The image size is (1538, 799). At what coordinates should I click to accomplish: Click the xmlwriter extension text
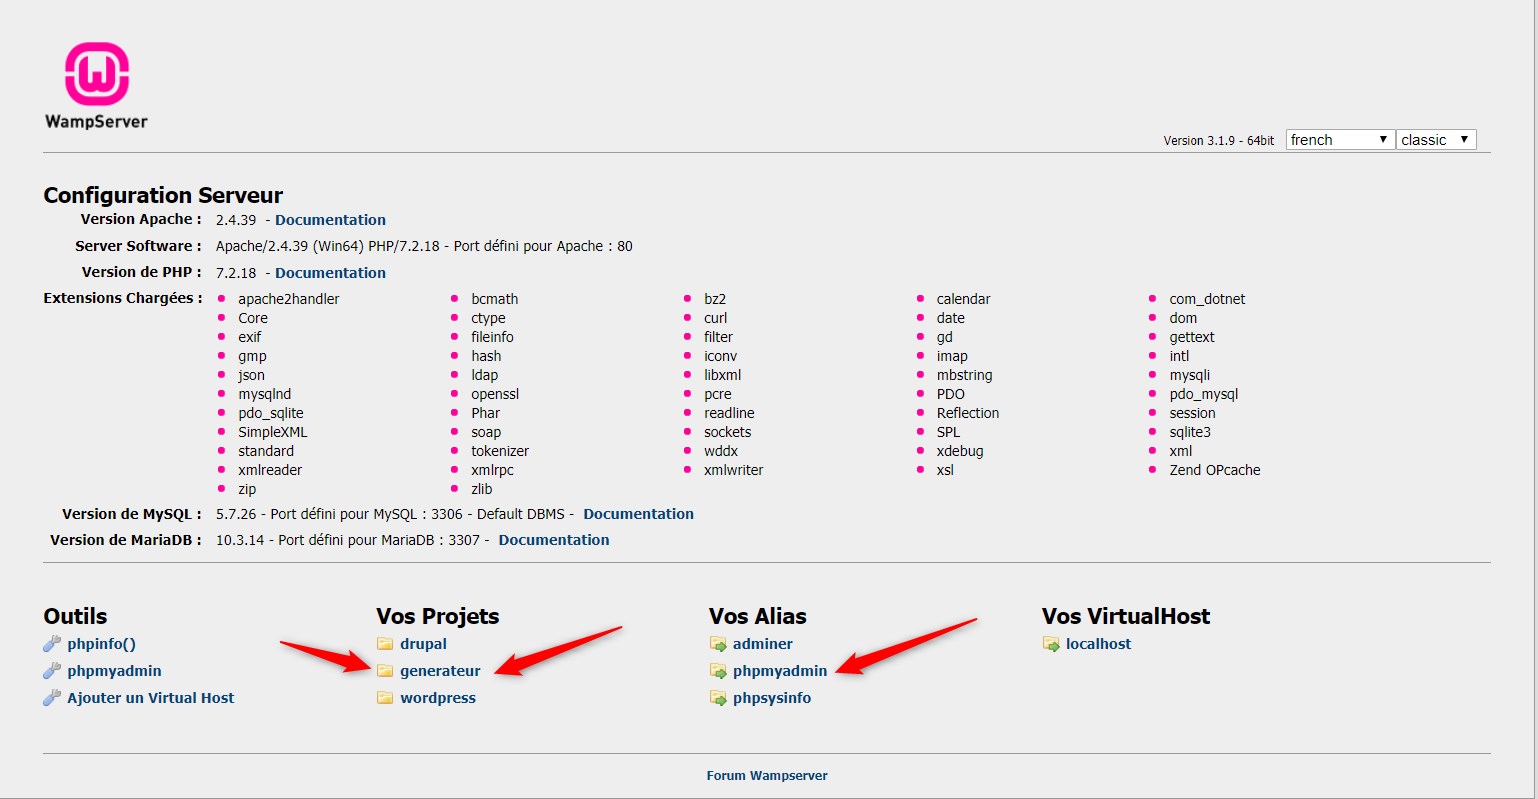(x=733, y=470)
